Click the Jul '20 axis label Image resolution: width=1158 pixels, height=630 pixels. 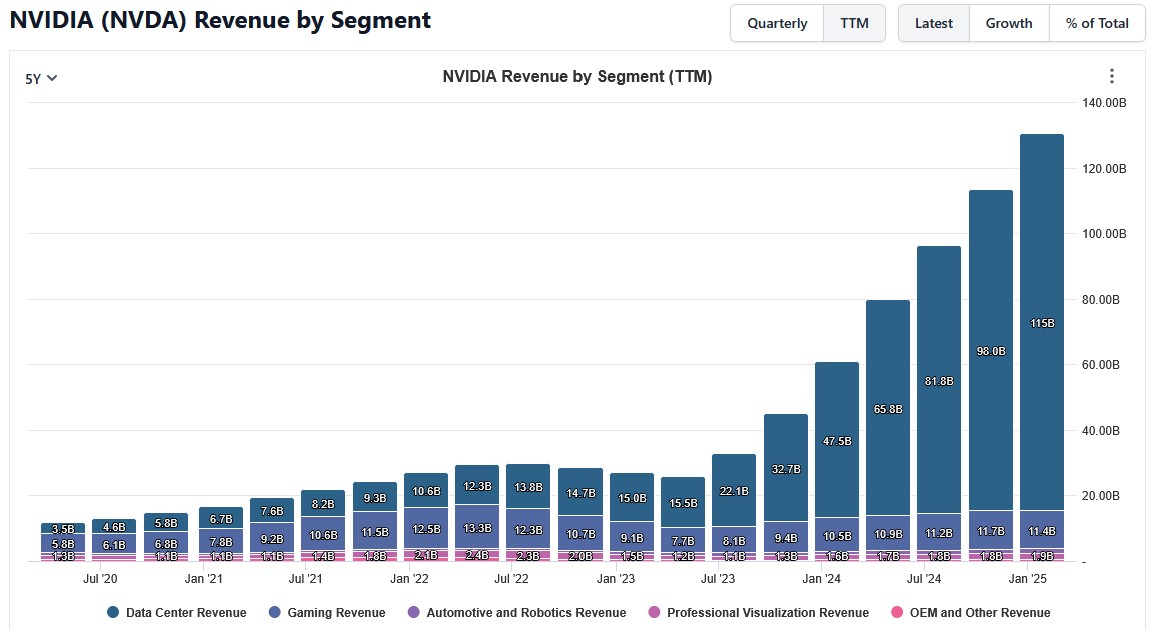tap(100, 578)
